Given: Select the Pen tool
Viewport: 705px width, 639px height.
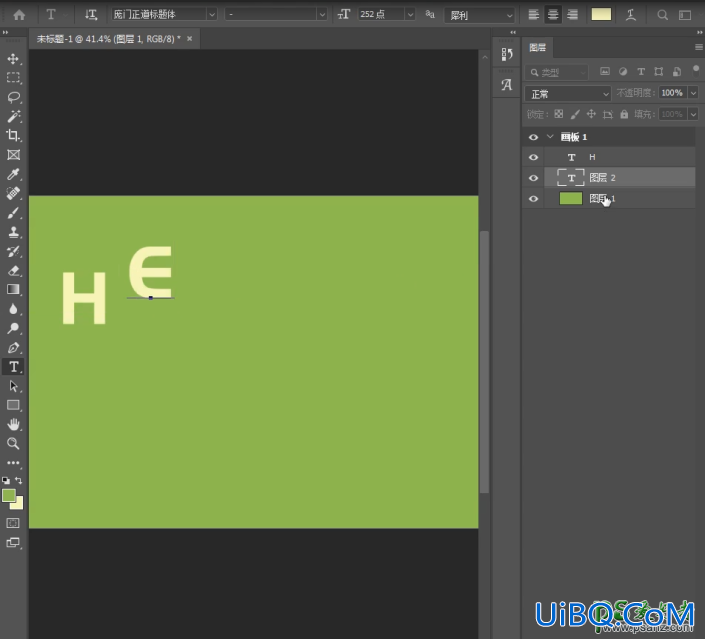Looking at the screenshot, I should (x=13, y=348).
